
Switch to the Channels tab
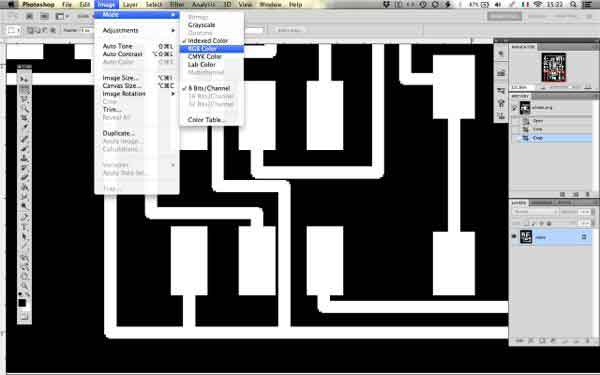coord(541,202)
